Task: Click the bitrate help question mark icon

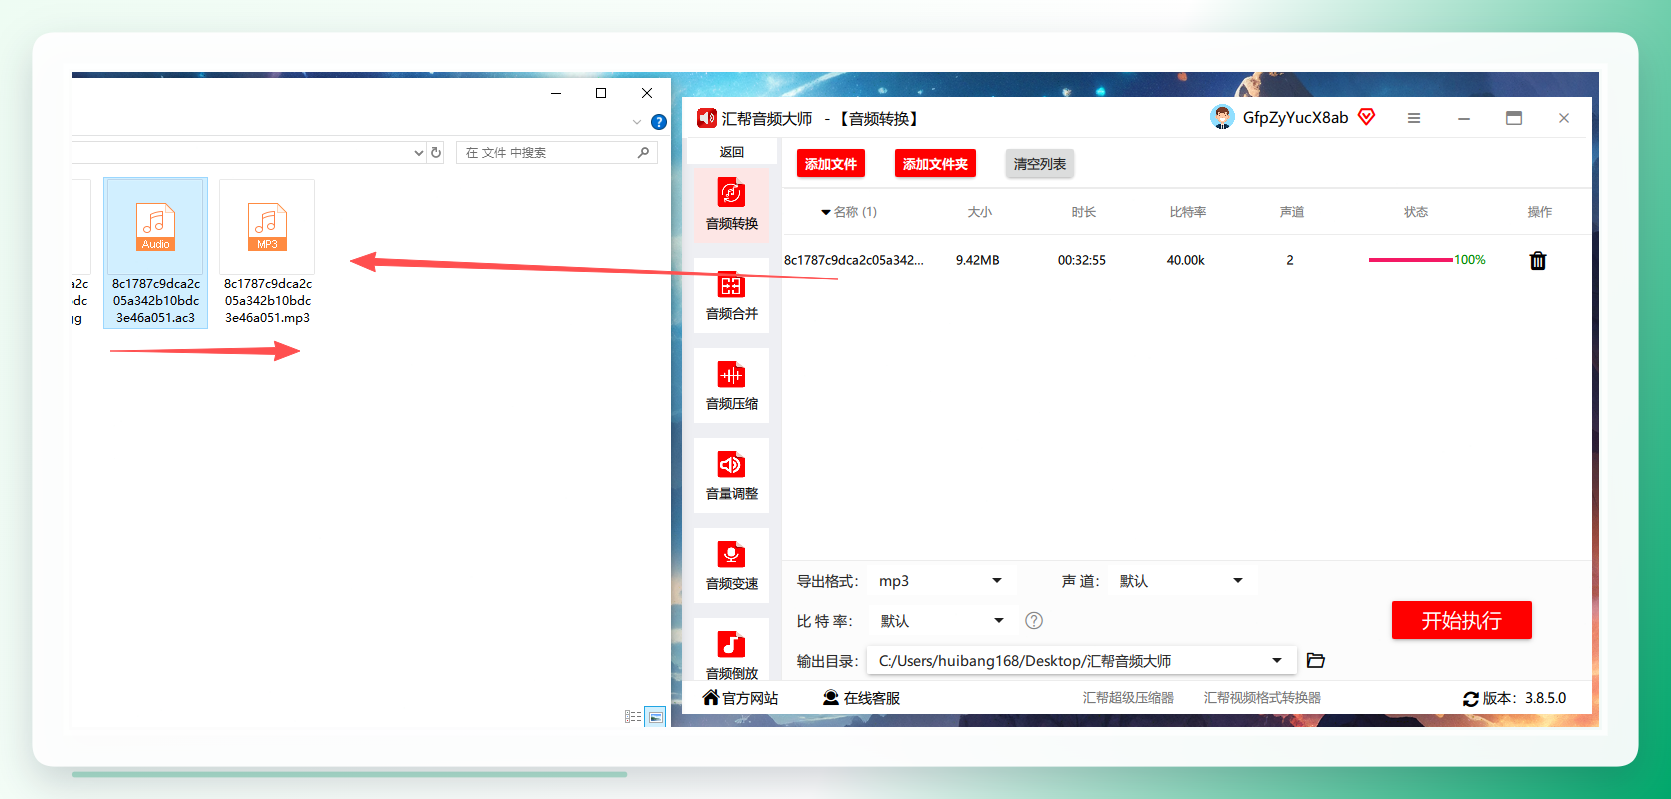Action: [1034, 621]
